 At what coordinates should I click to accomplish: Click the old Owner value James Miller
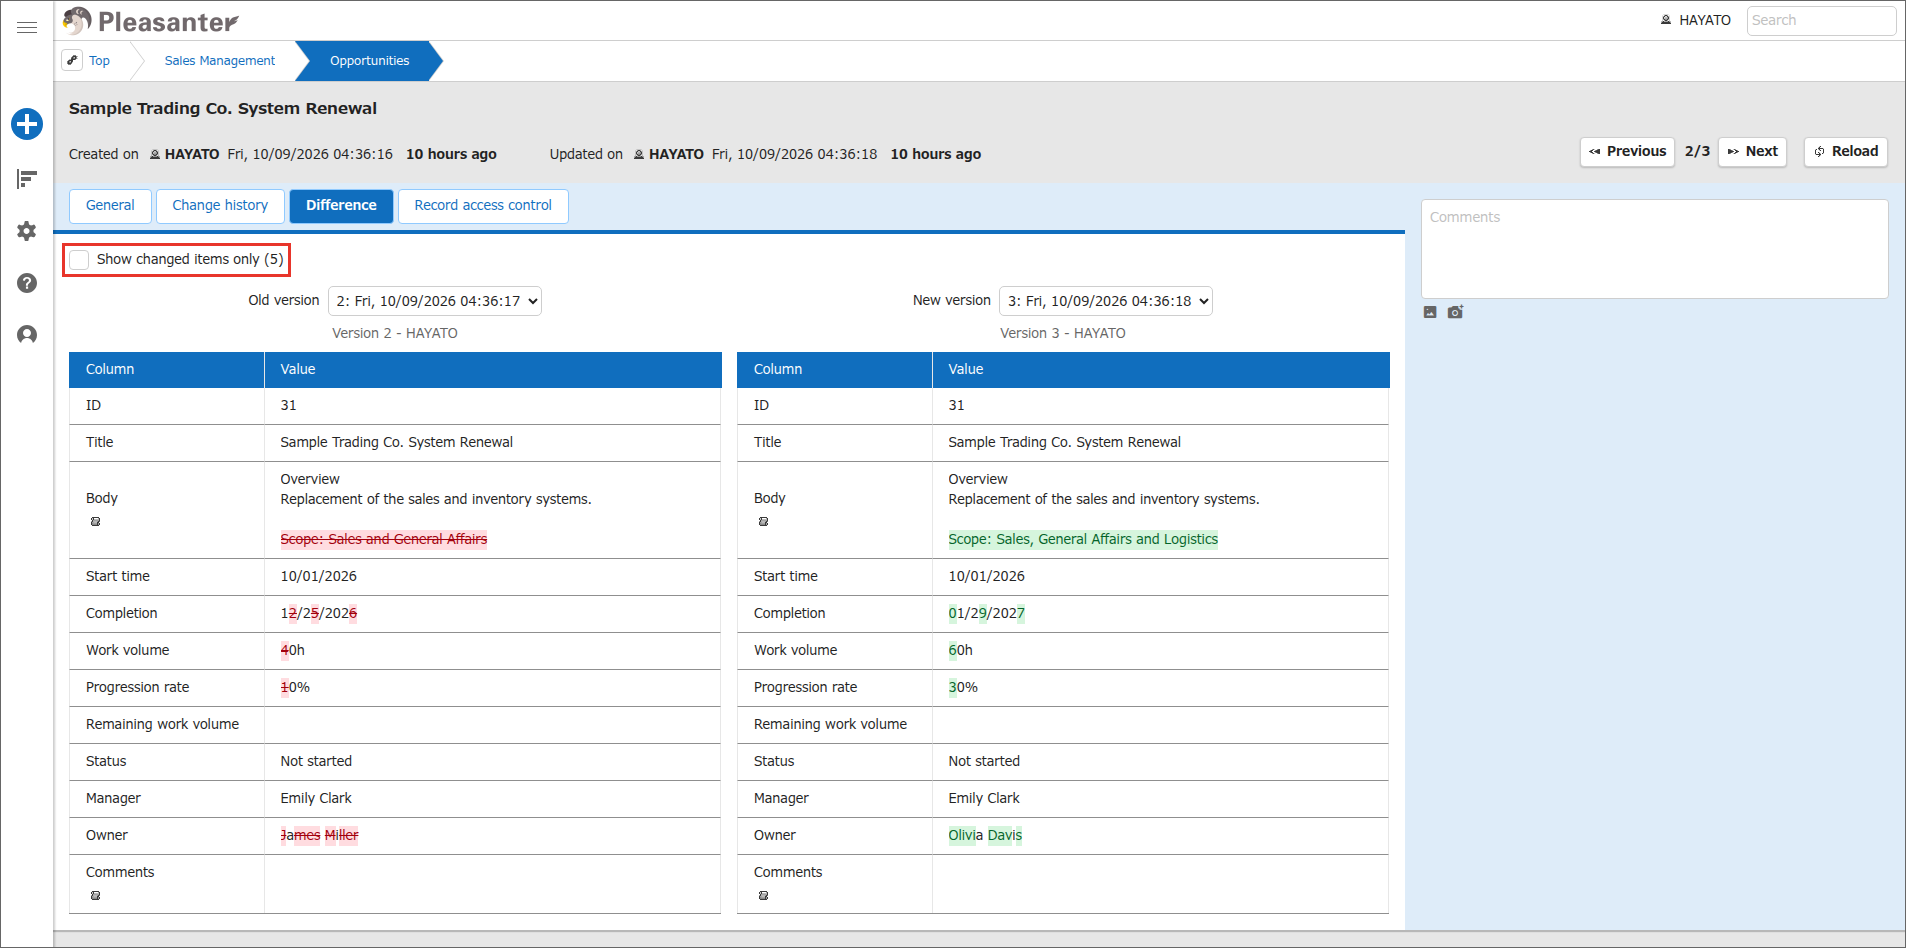tap(319, 835)
